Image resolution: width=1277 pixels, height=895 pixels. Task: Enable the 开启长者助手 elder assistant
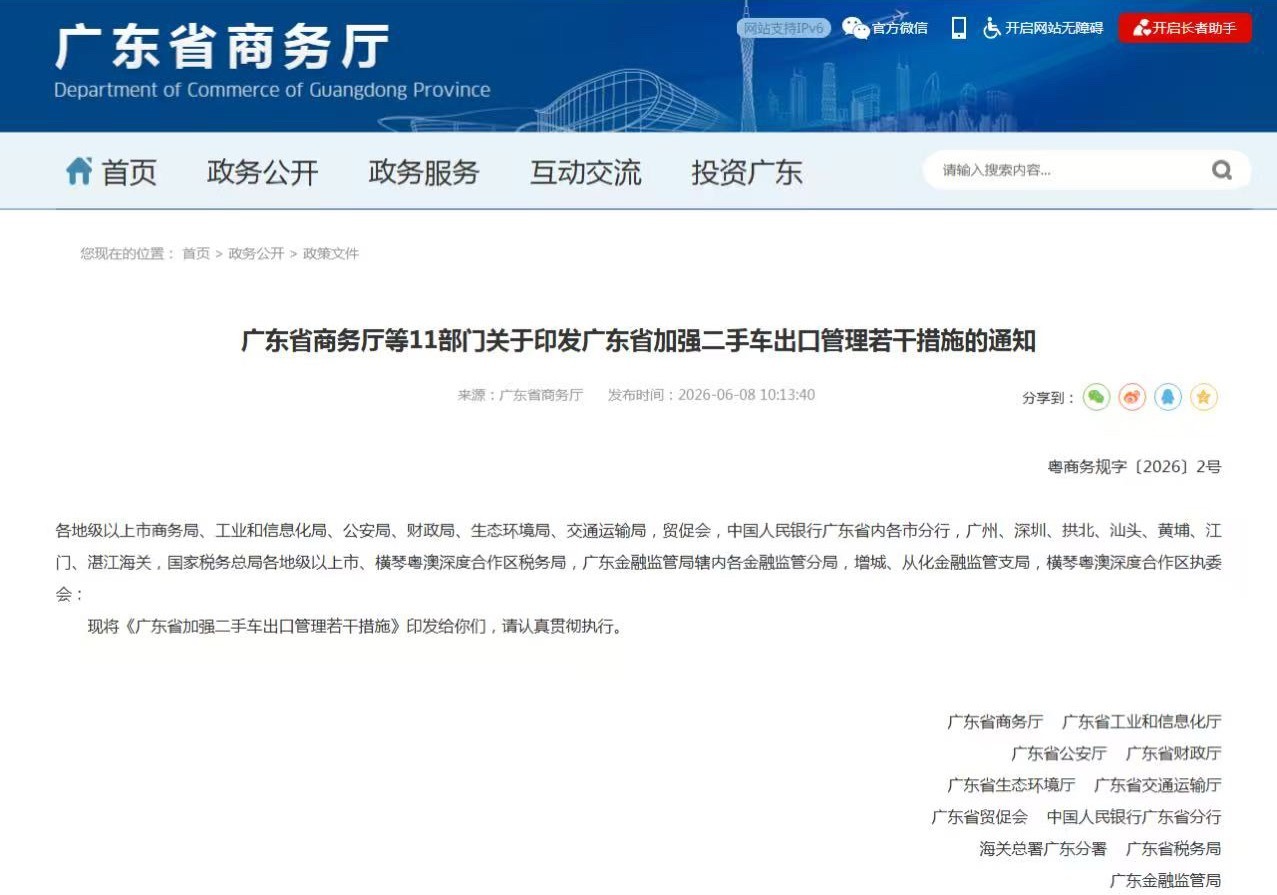tap(1184, 28)
